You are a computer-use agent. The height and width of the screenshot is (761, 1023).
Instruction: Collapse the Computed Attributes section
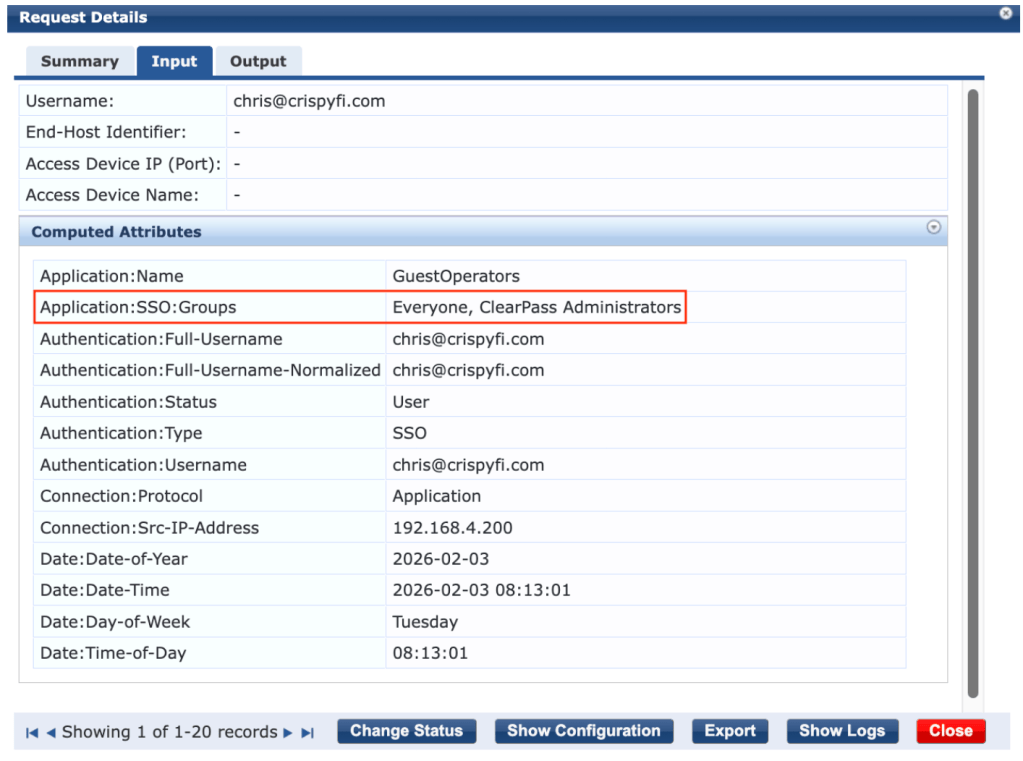pos(933,228)
